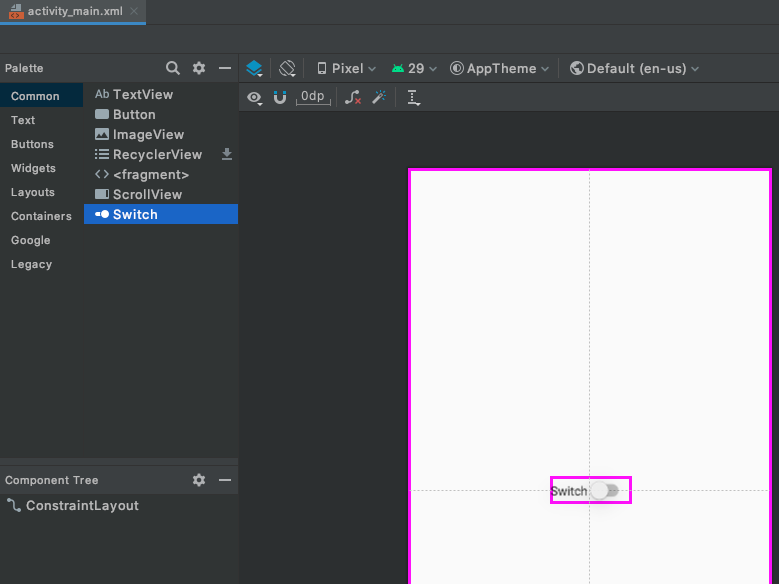Open the Default (en-us) locale dropdown
This screenshot has height=584, width=779.
pos(634,69)
